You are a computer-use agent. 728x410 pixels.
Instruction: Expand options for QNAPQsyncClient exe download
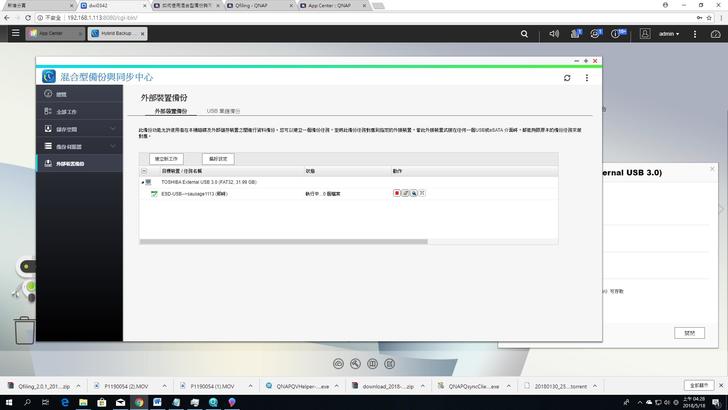coord(509,386)
